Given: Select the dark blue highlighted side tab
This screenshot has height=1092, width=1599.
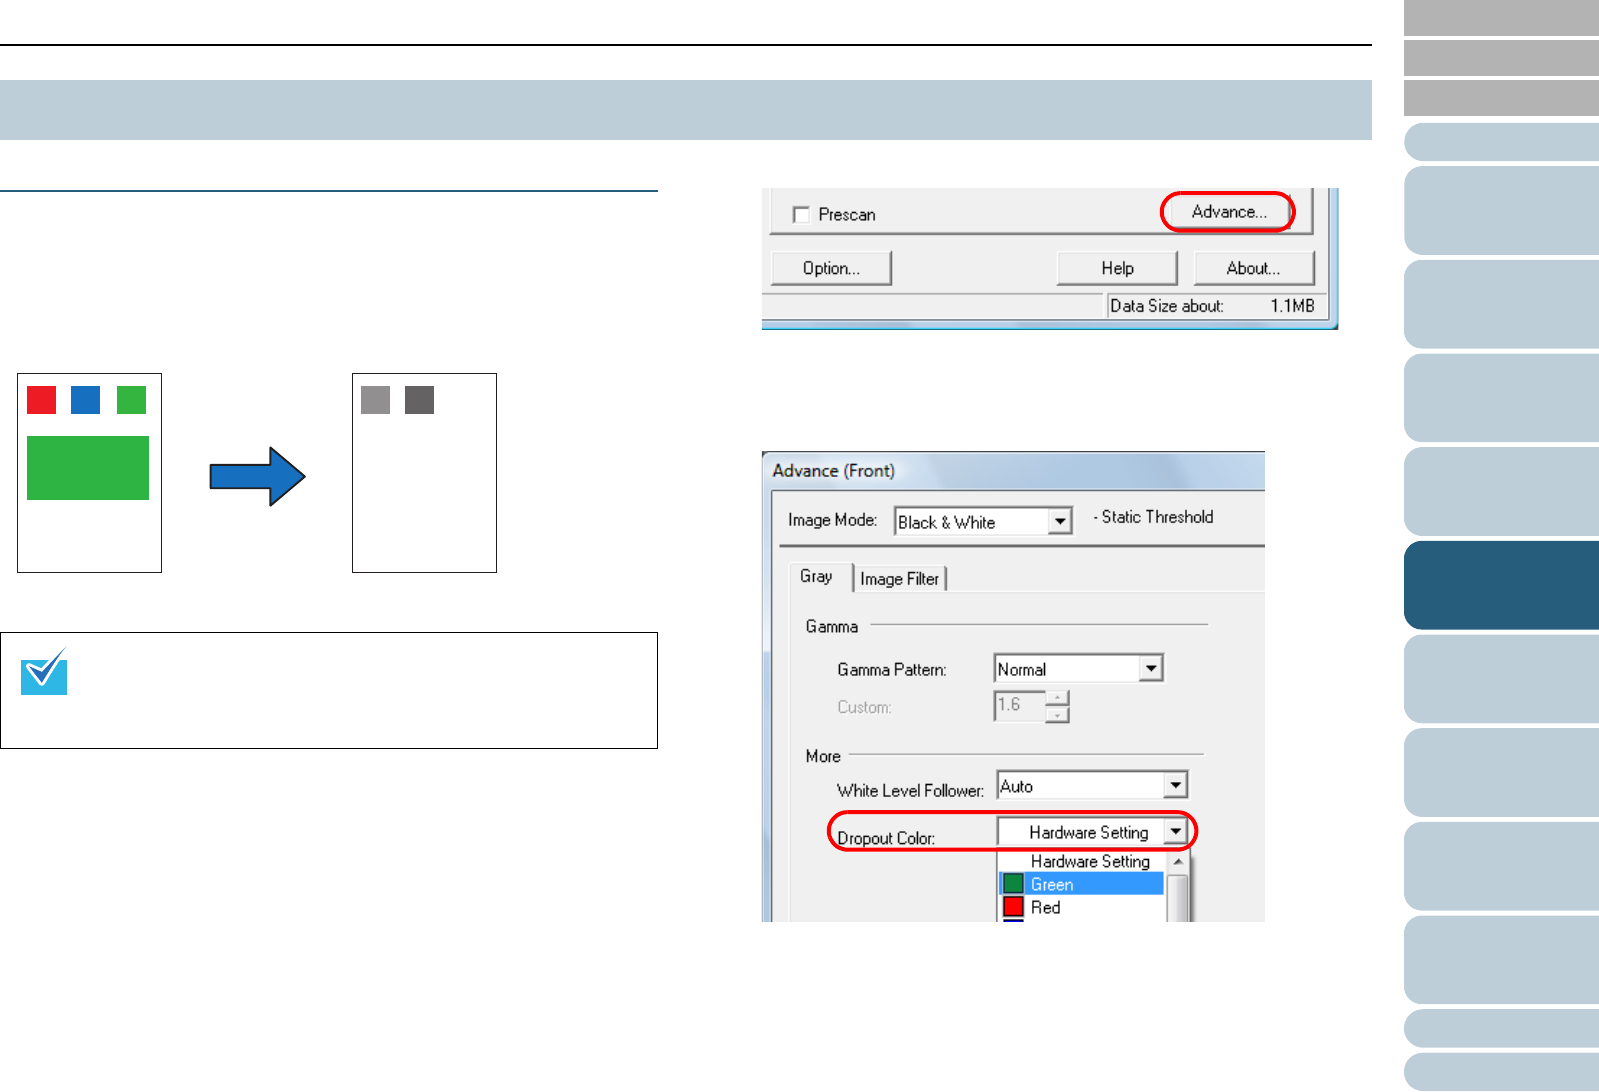Looking at the screenshot, I should 1501,585.
